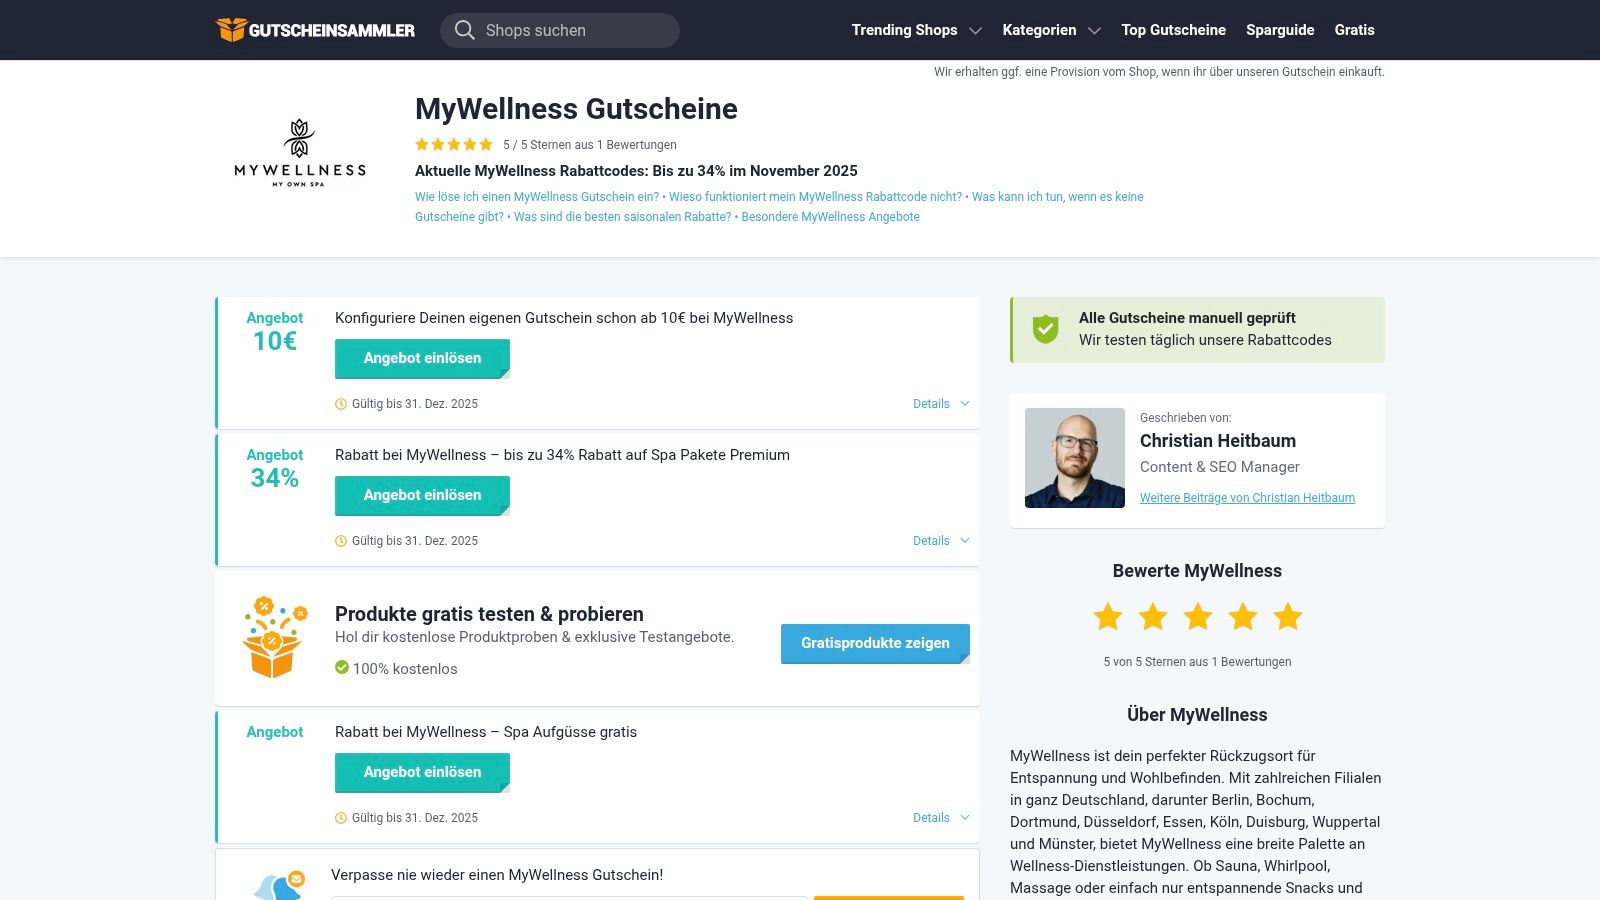Click the green shield verification icon
This screenshot has width=1600, height=900.
[x=1044, y=329]
